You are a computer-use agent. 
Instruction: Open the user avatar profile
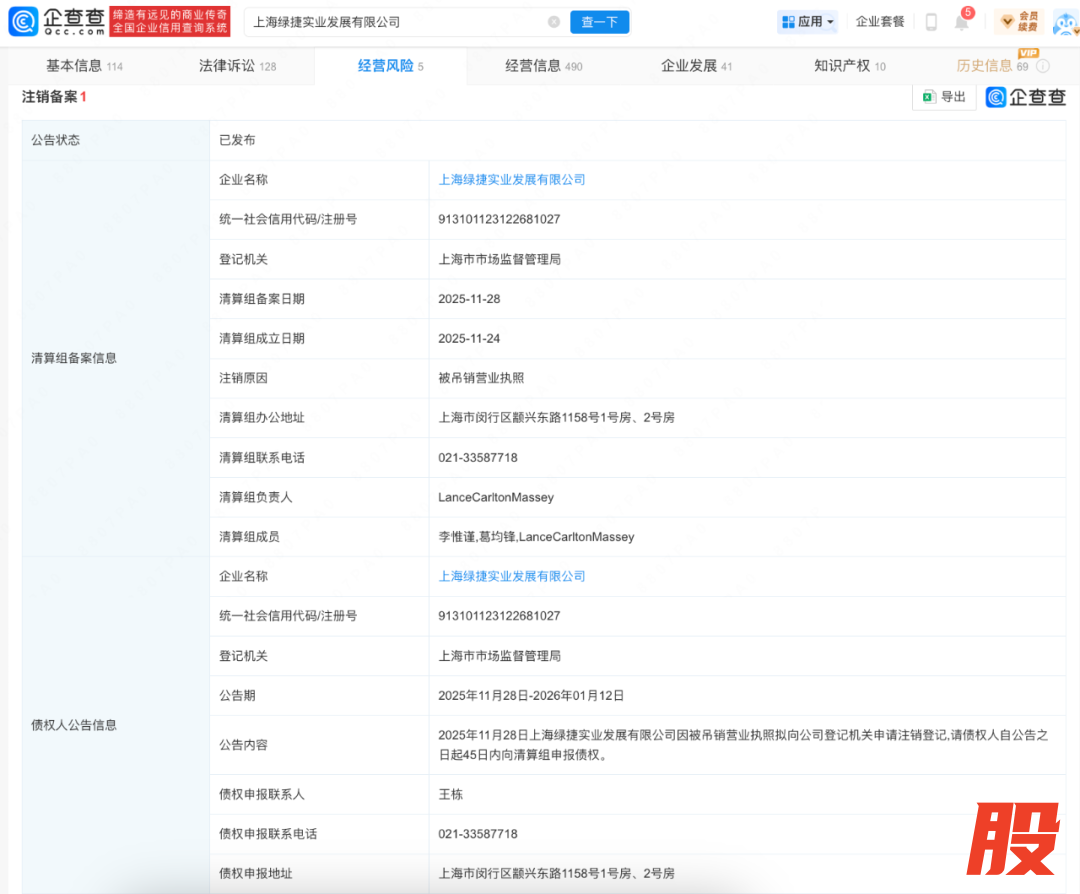point(1064,21)
